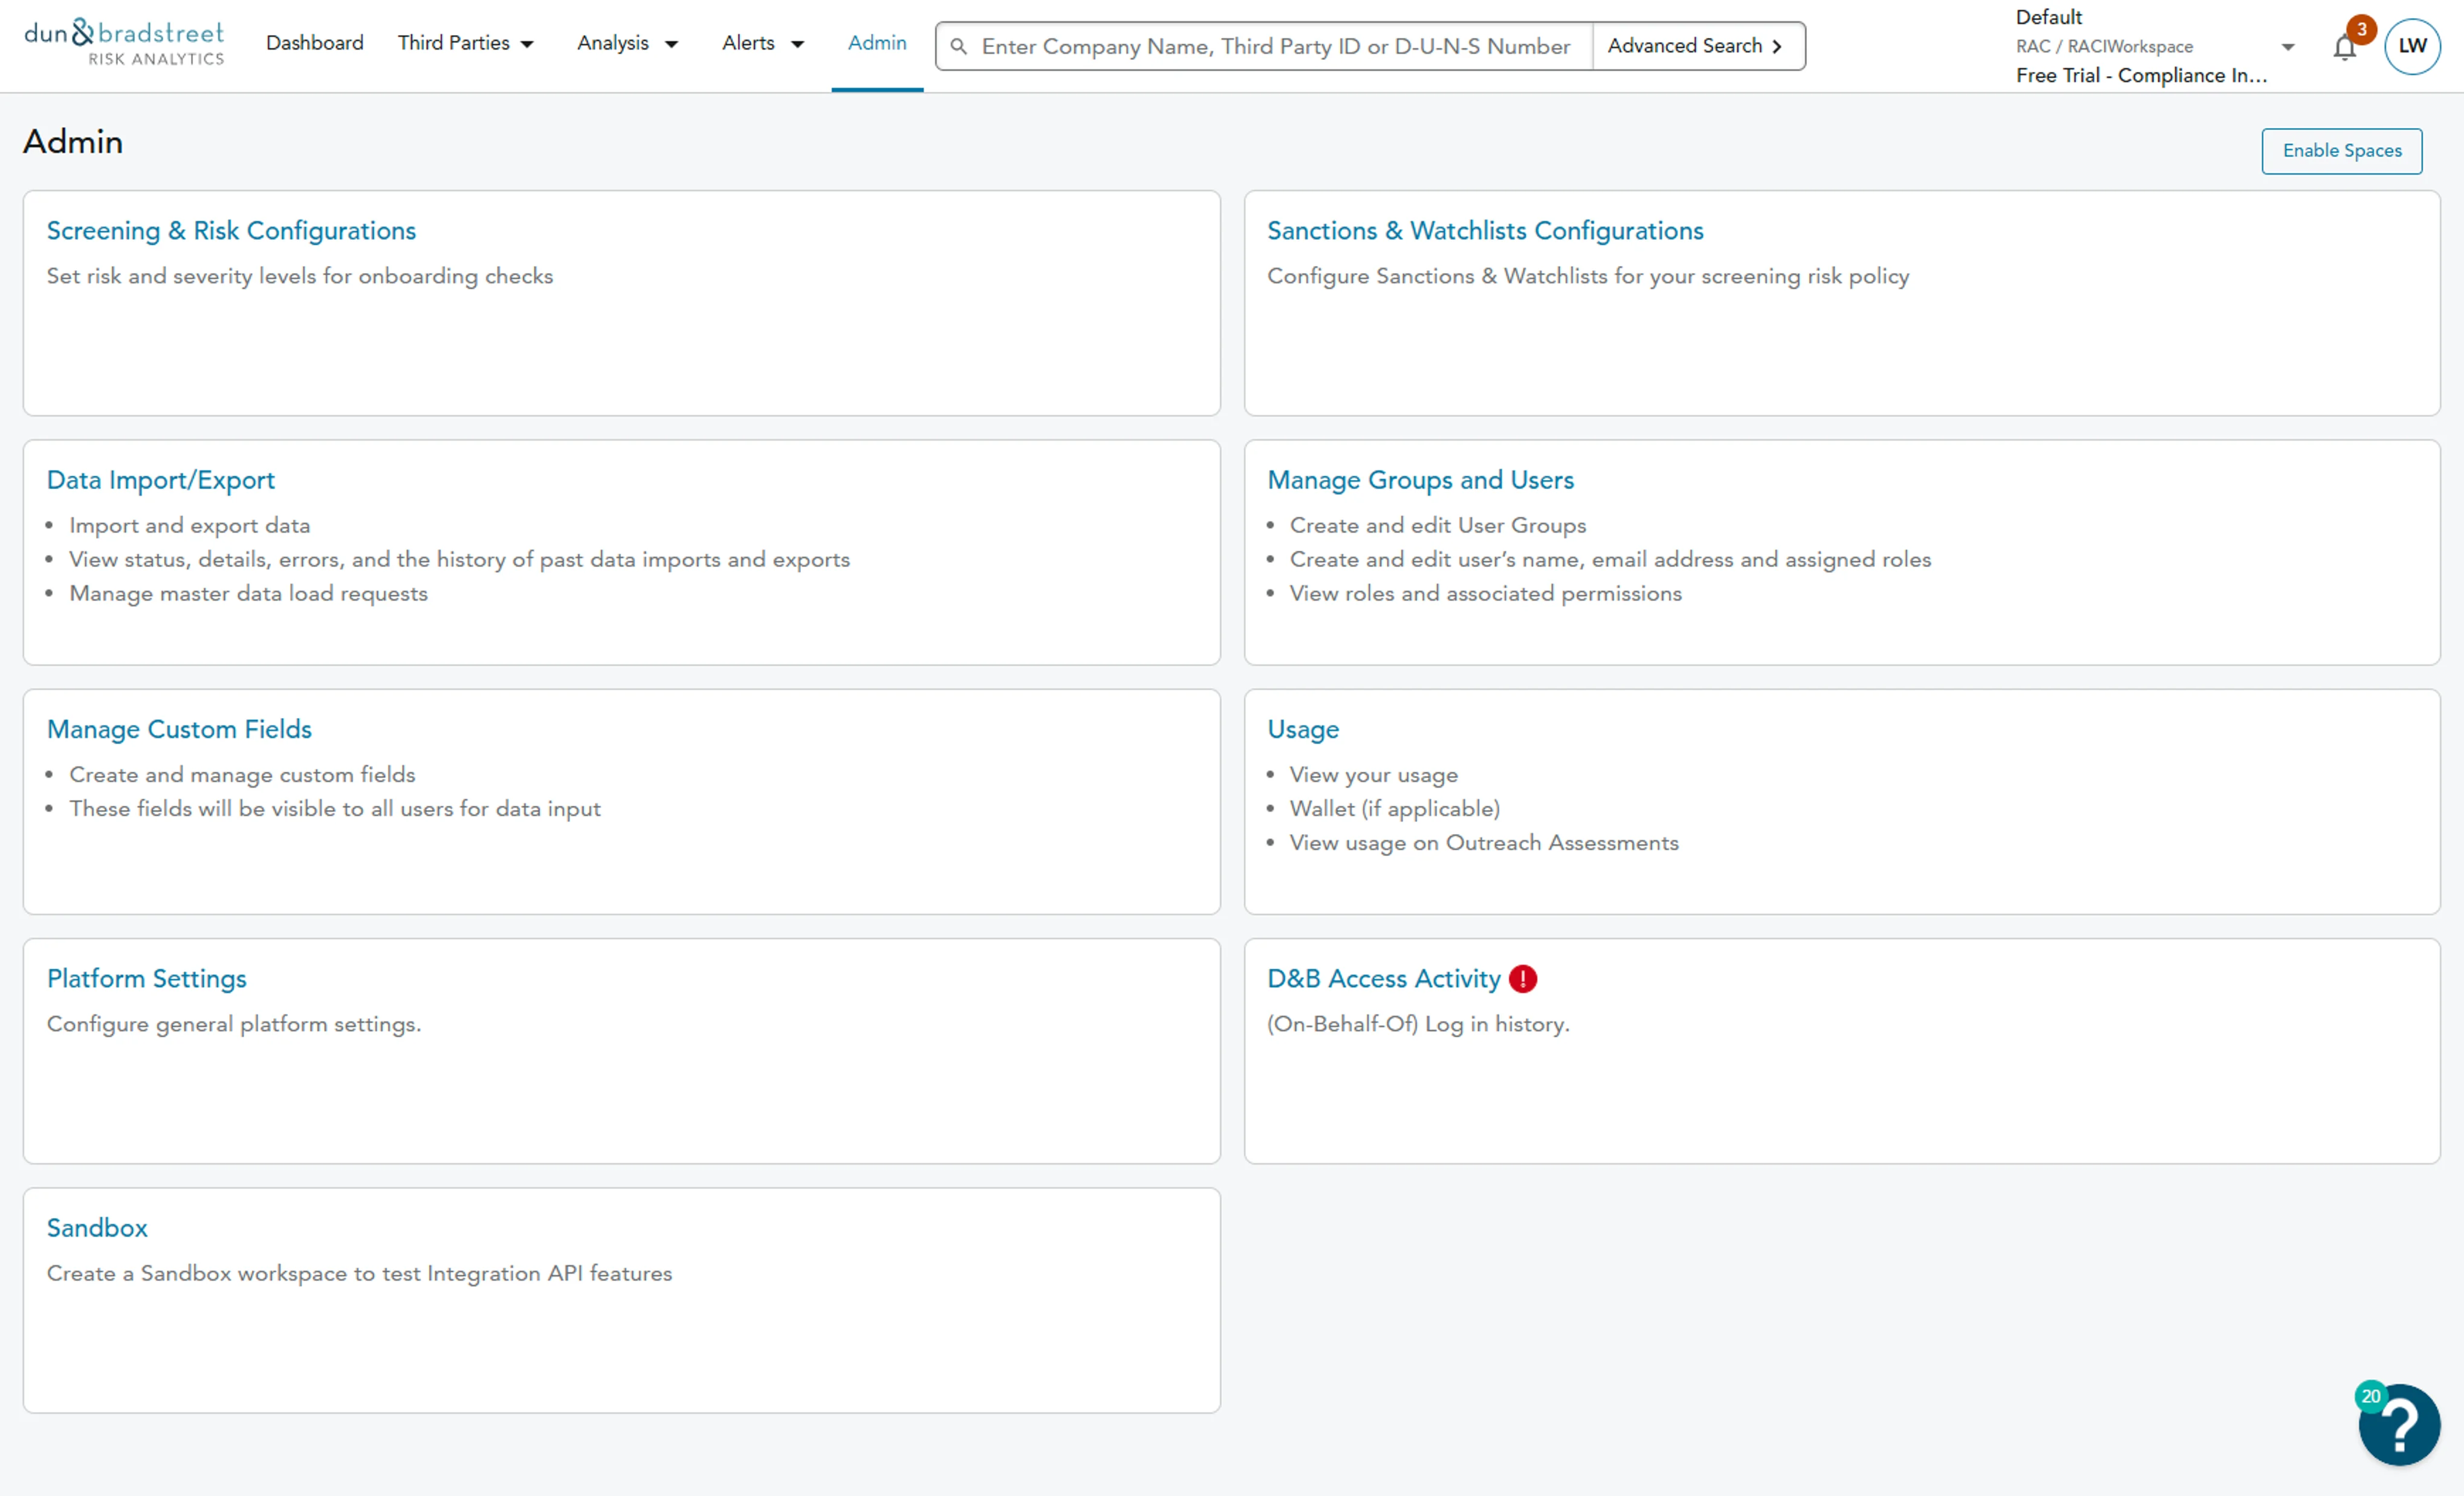Viewport: 2464px width, 1496px height.
Task: Open Sanctions & Watchlists Configurations
Action: pyautogui.click(x=1484, y=230)
